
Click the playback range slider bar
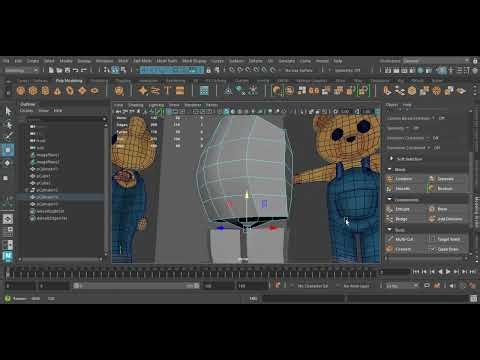[x=137, y=286]
